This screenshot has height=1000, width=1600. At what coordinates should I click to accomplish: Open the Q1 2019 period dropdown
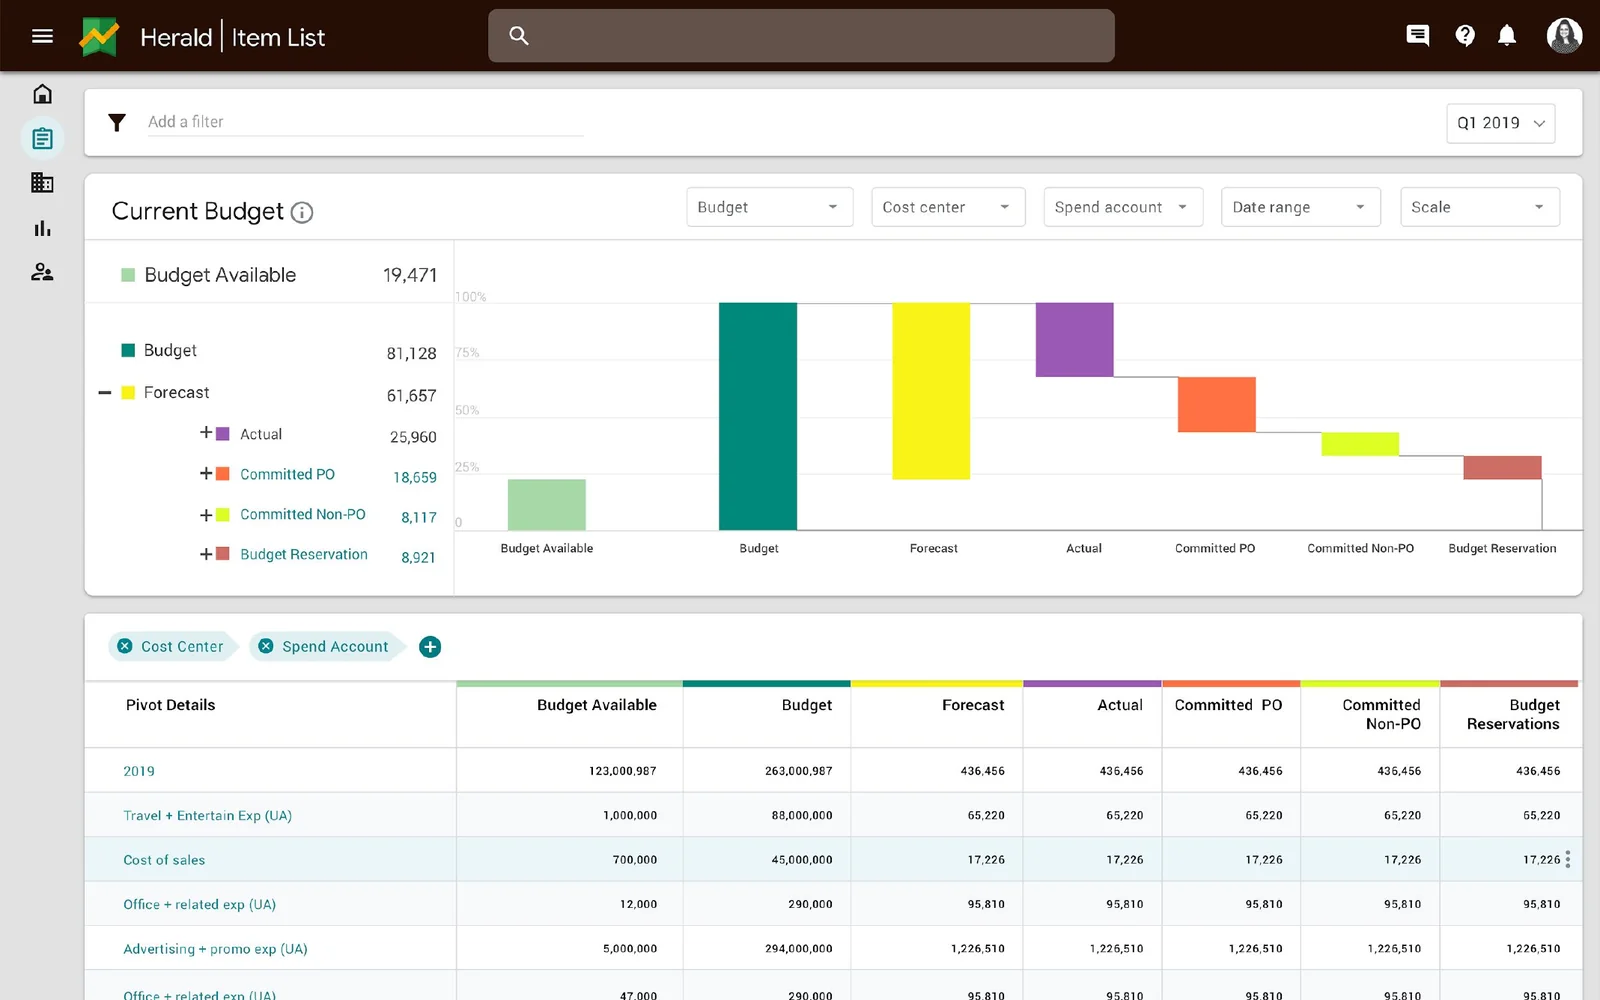tap(1500, 123)
